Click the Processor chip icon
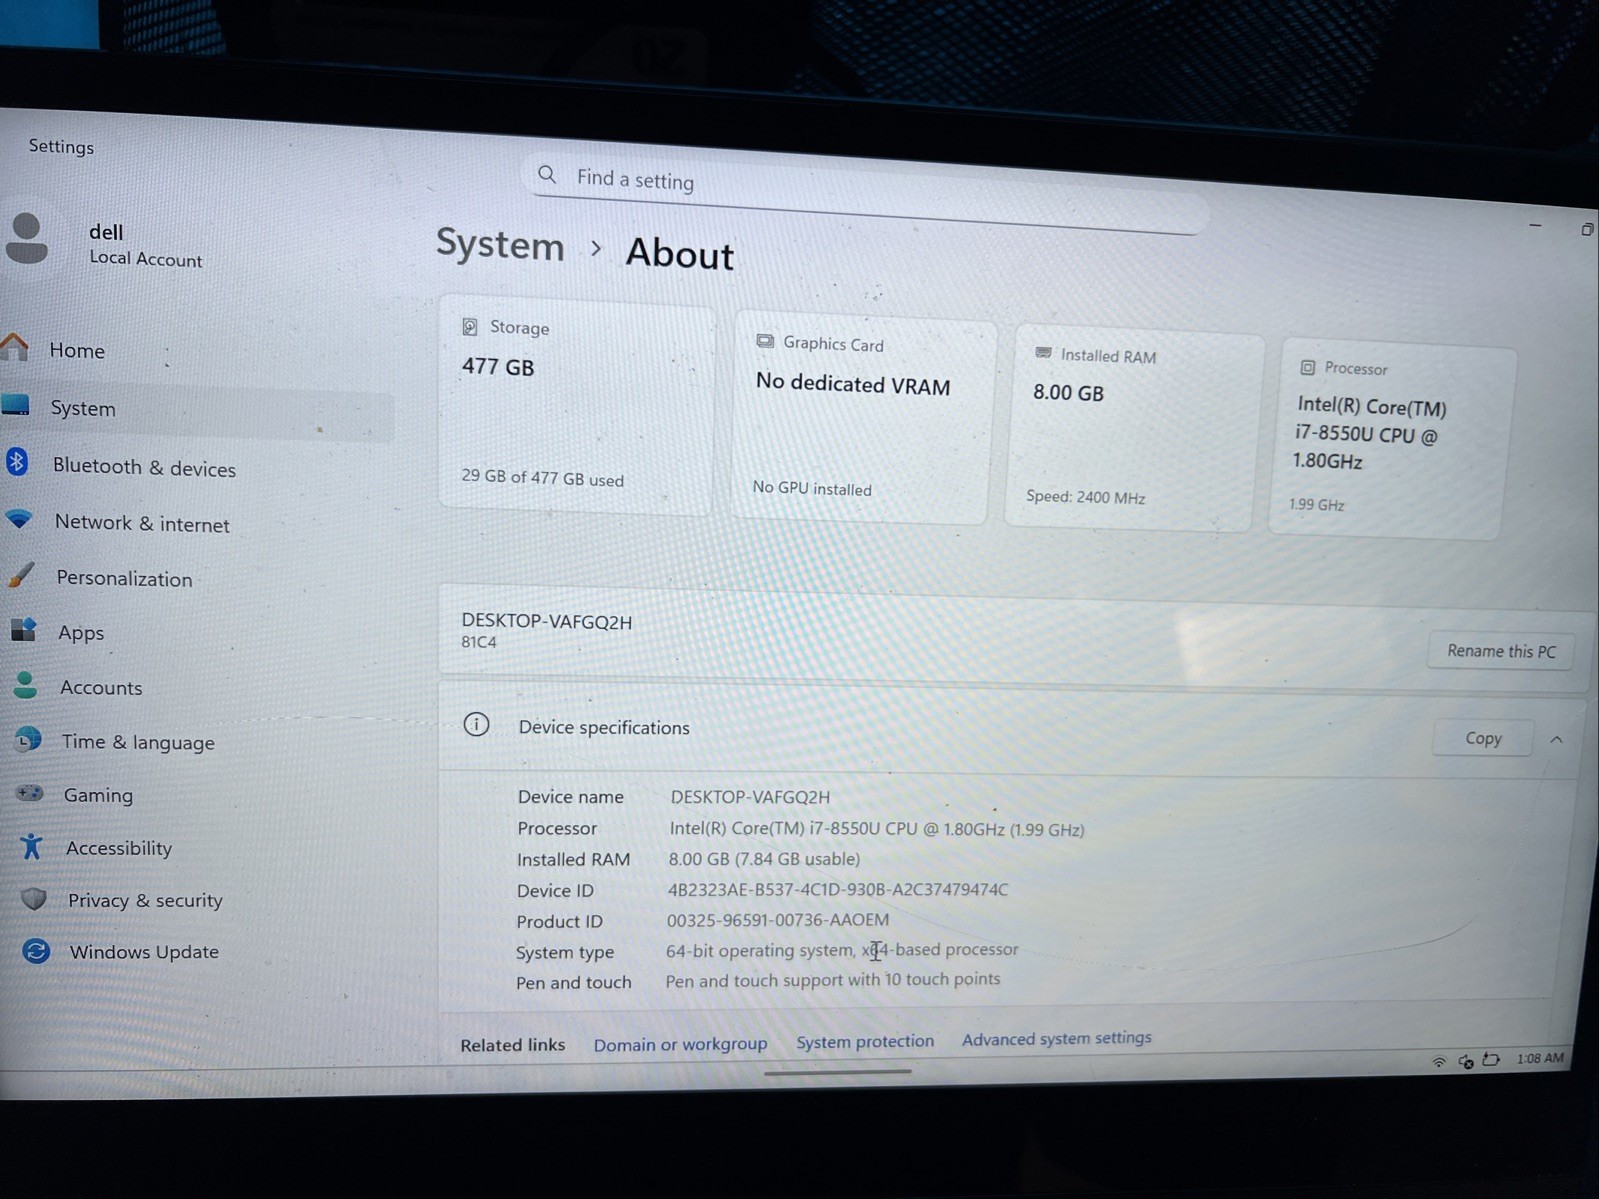Viewport: 1599px width, 1199px height. (x=1308, y=367)
